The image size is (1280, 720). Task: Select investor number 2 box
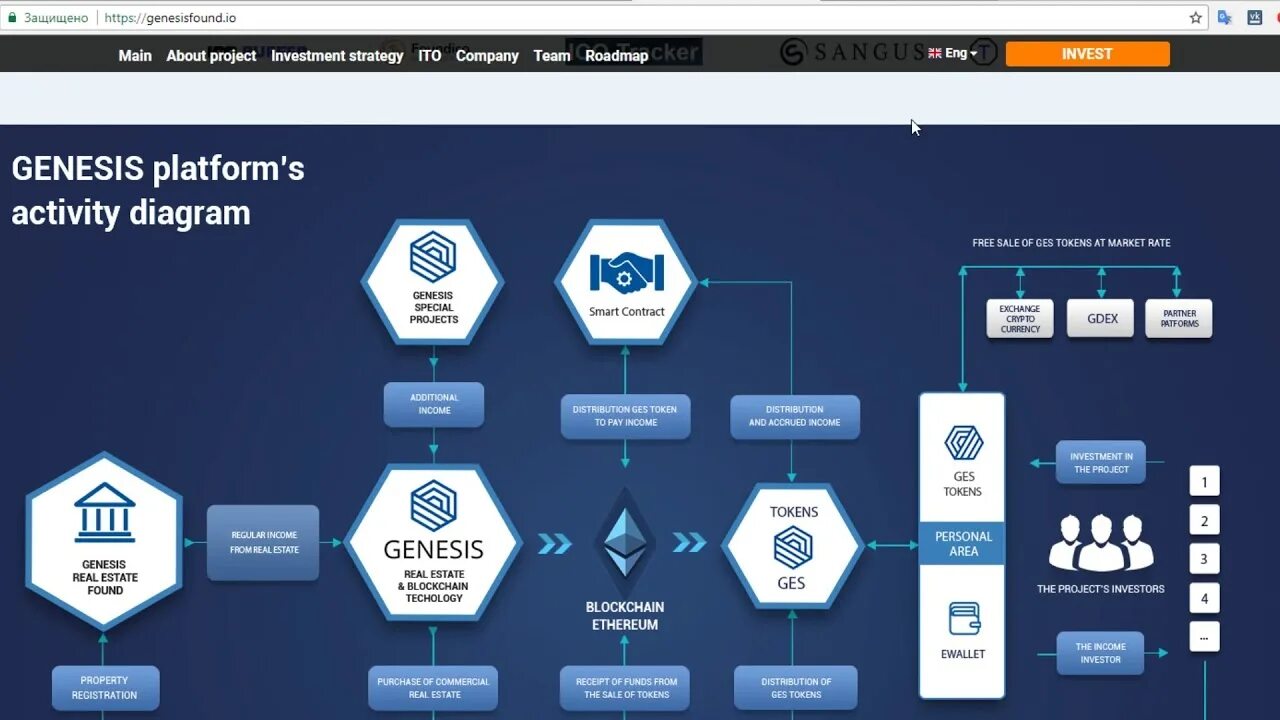coord(1204,521)
